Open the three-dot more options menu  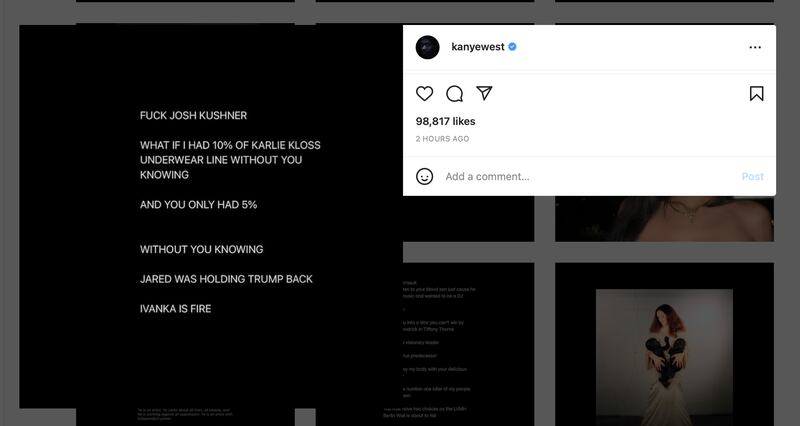coord(755,47)
